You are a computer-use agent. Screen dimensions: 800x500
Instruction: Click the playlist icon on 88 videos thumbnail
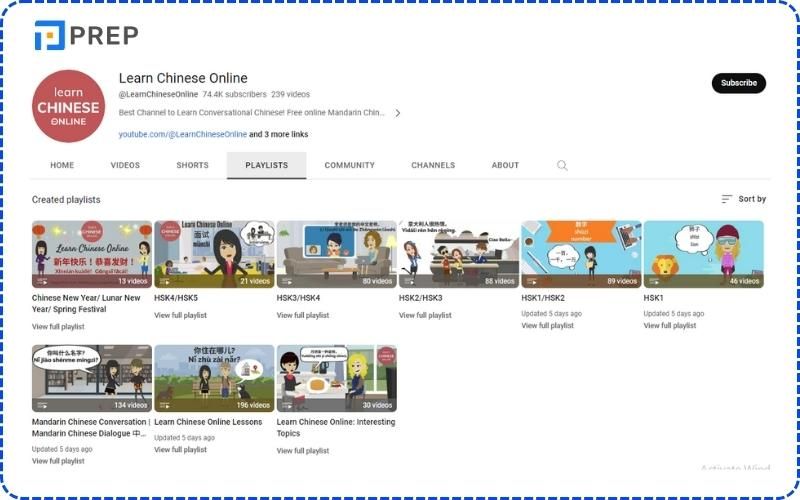409,281
